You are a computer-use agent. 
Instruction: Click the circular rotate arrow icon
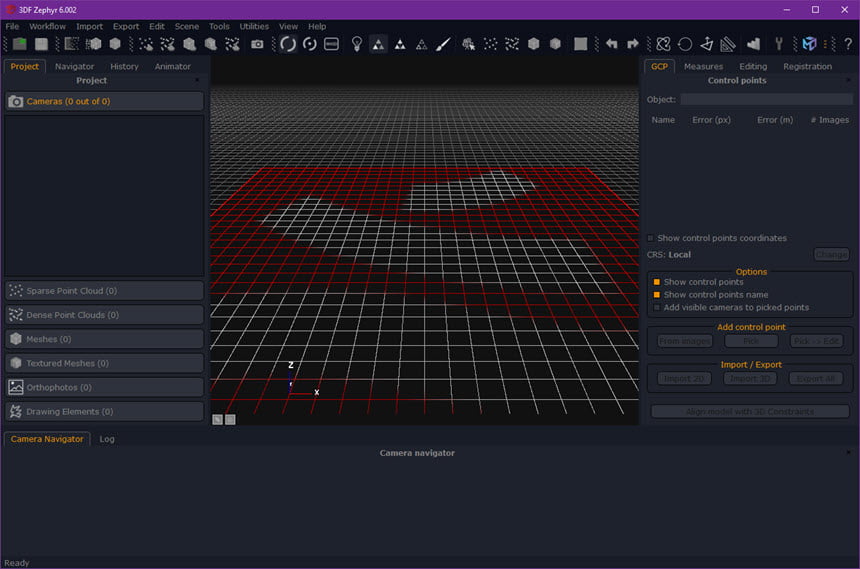tap(685, 44)
